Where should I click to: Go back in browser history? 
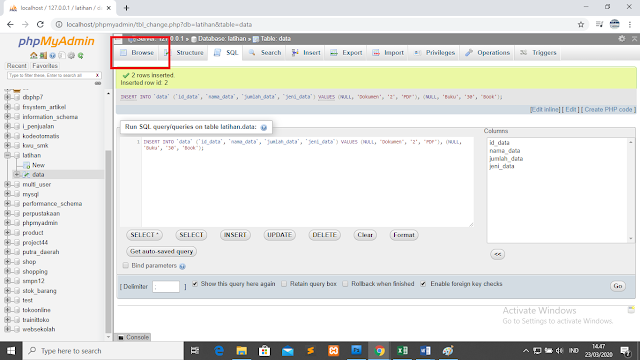(x=10, y=24)
